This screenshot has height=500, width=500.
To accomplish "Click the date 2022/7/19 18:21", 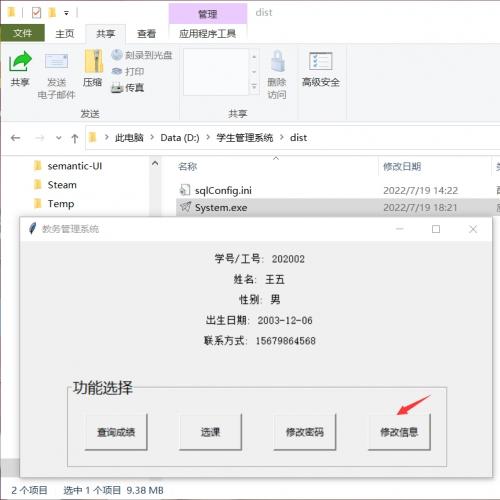I will click(420, 208).
